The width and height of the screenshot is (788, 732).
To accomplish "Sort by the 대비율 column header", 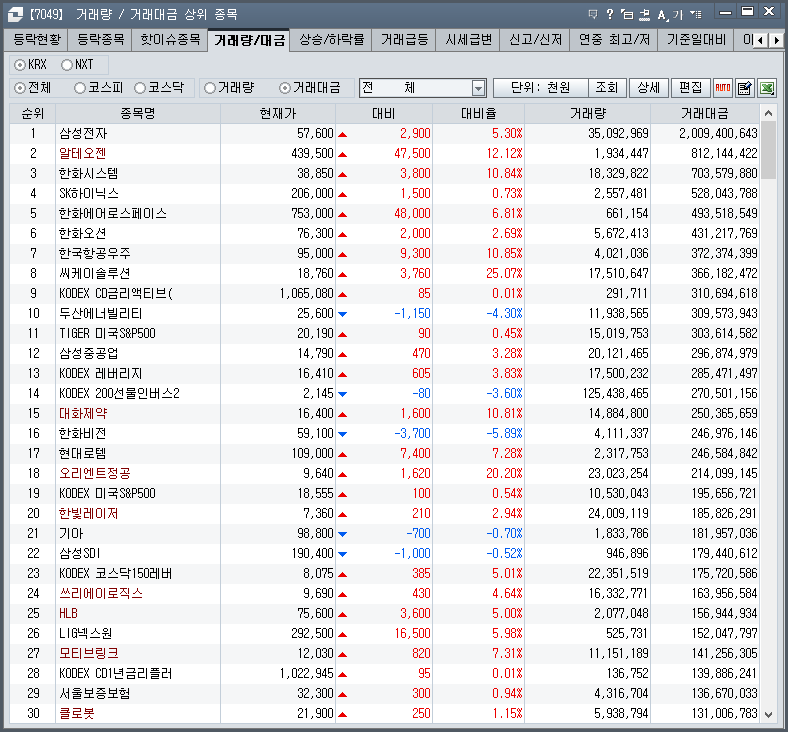I will [478, 114].
